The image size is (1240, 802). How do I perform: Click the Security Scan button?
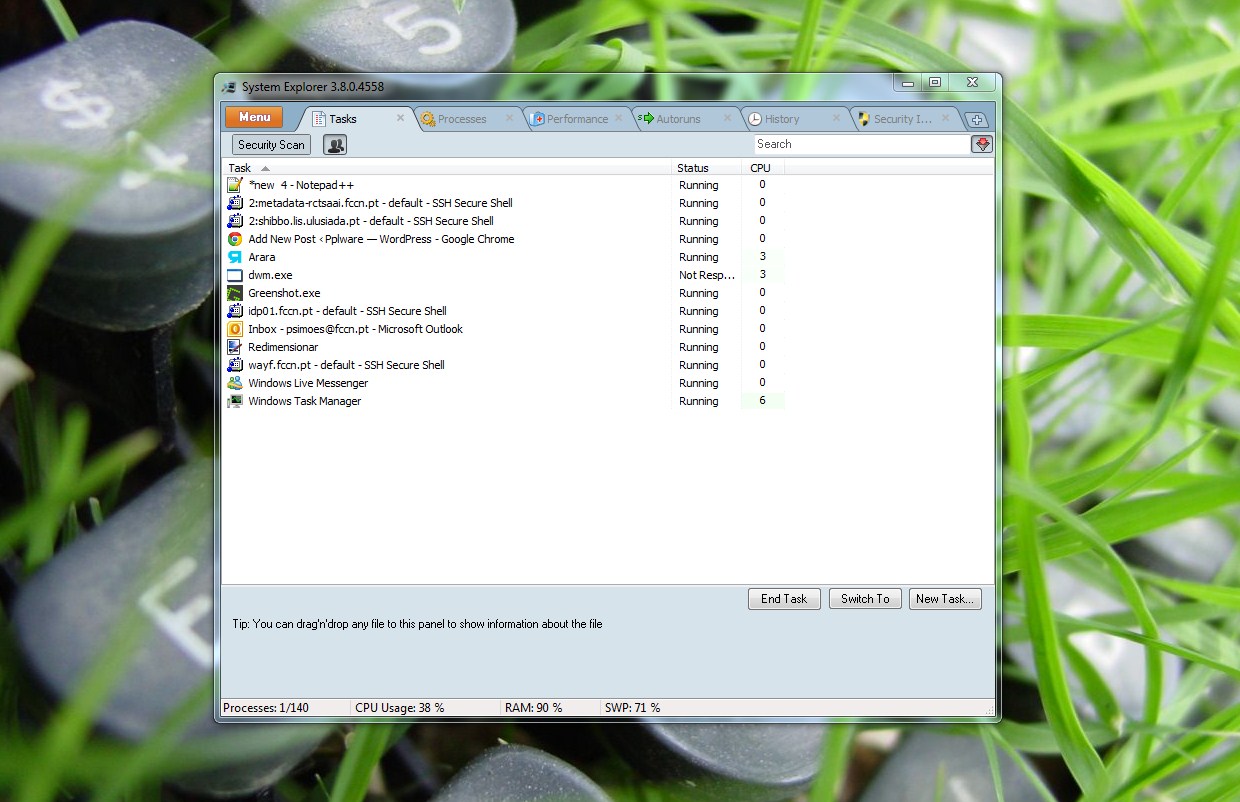pos(271,145)
